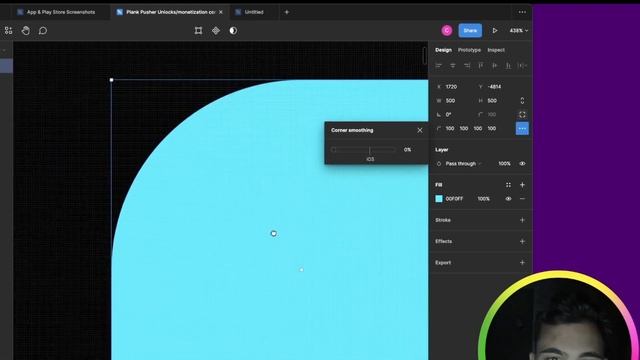The height and width of the screenshot is (360, 640).
Task: Switch to App & Play Store Screenshots tab
Action: pyautogui.click(x=56, y=12)
